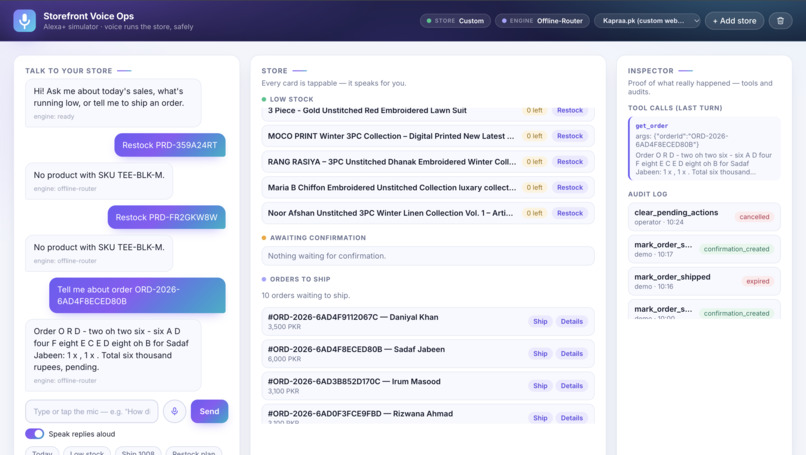This screenshot has width=806, height=455.
Task: Focus the Type or tap the mic input
Action: (x=91, y=411)
